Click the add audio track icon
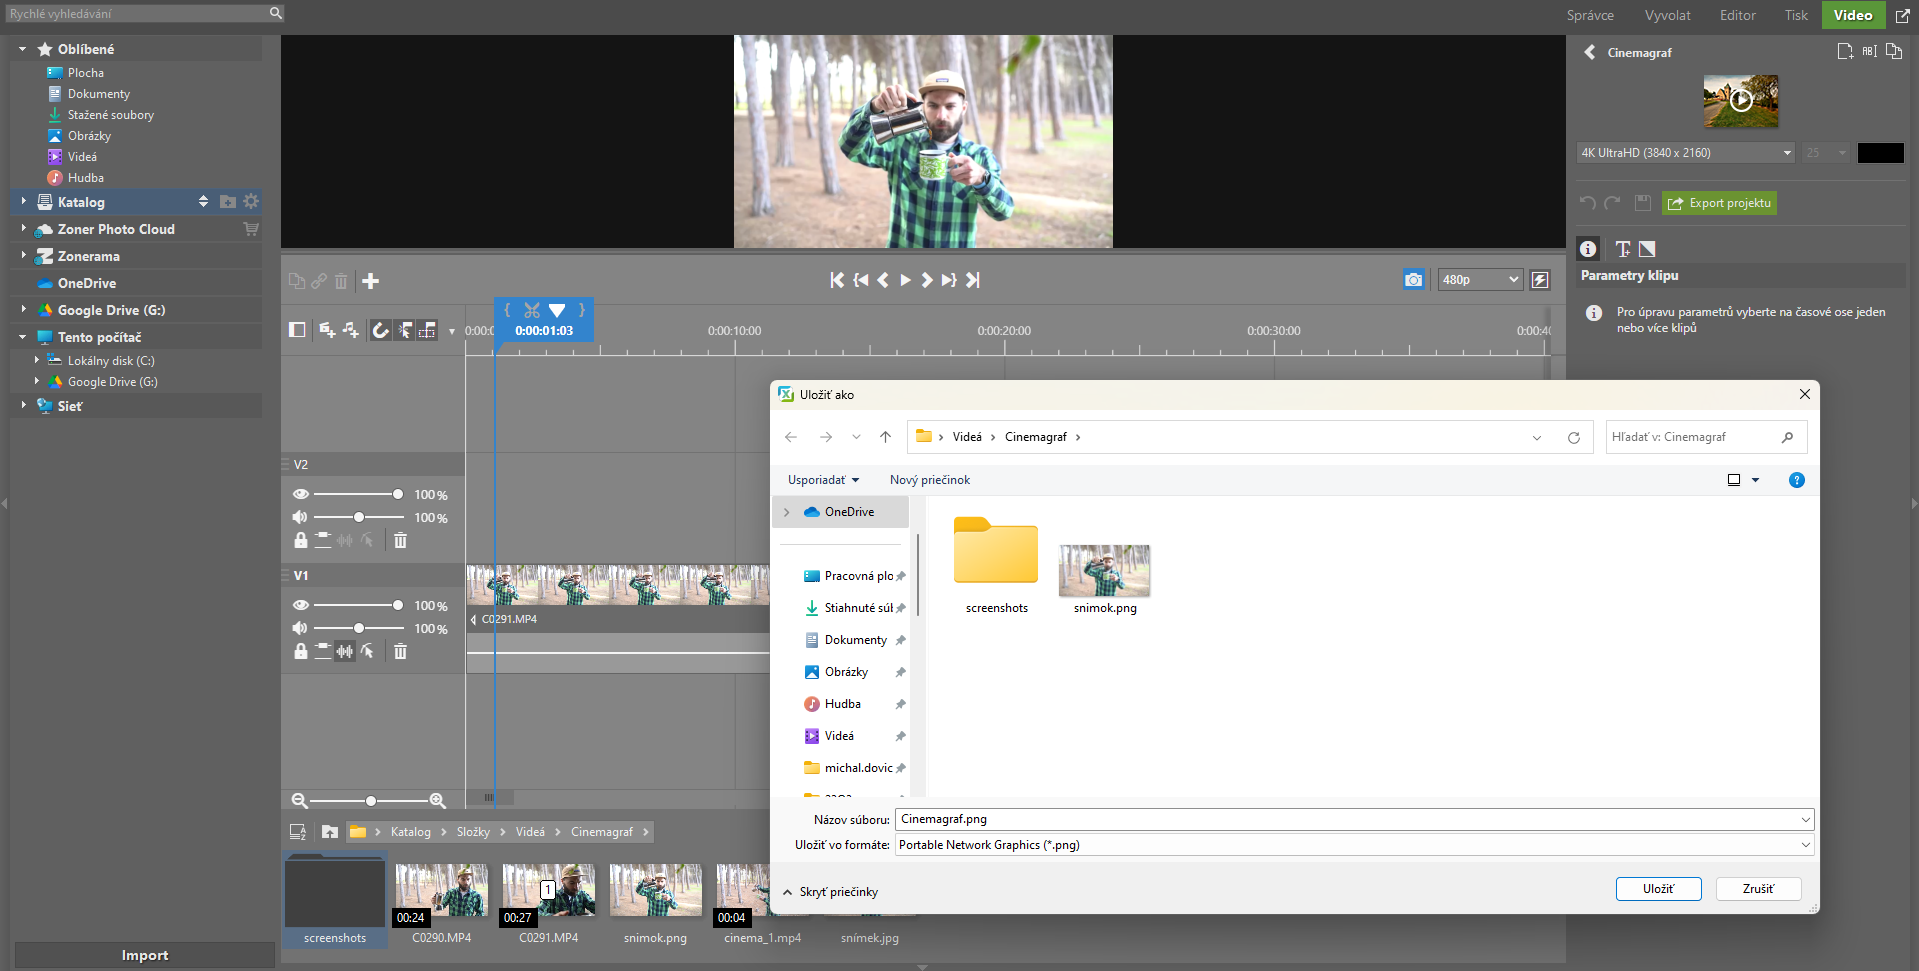 350,330
